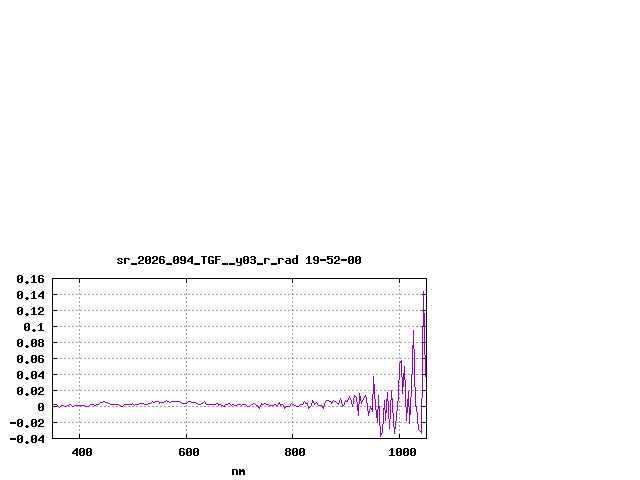Click the 0.06 y-axis tick label

pyautogui.click(x=30, y=359)
